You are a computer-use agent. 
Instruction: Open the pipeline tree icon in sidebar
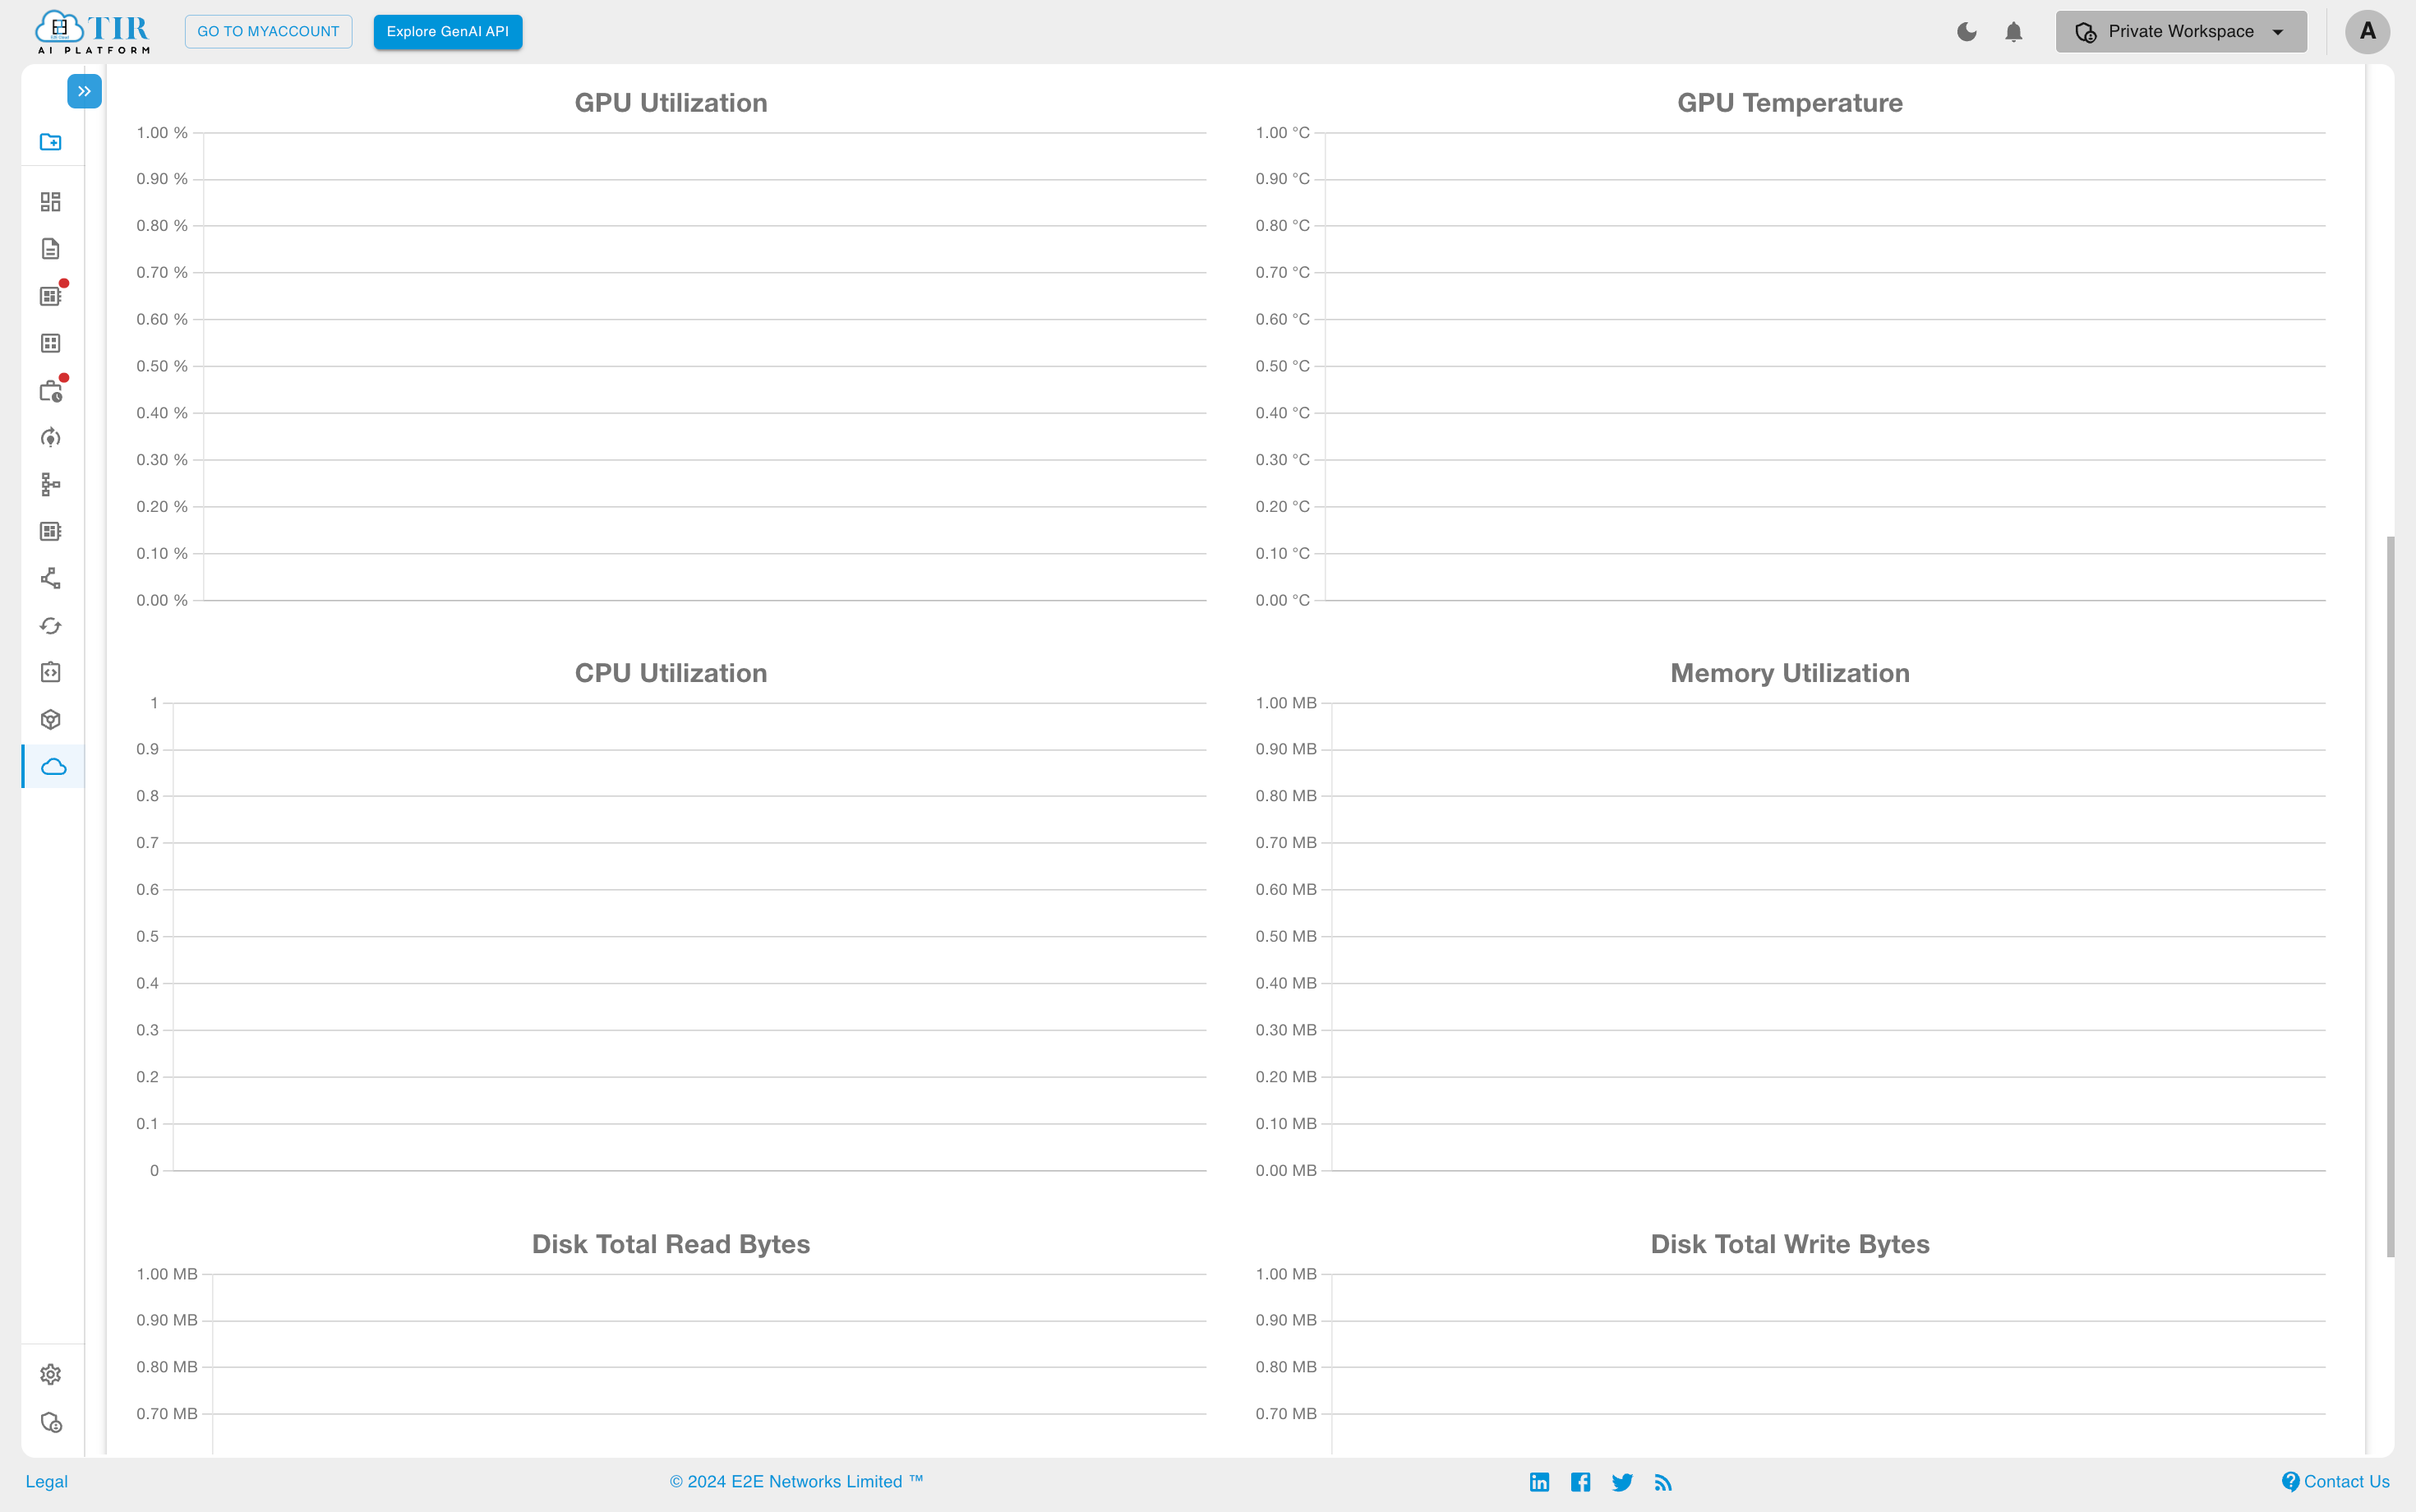[51, 485]
